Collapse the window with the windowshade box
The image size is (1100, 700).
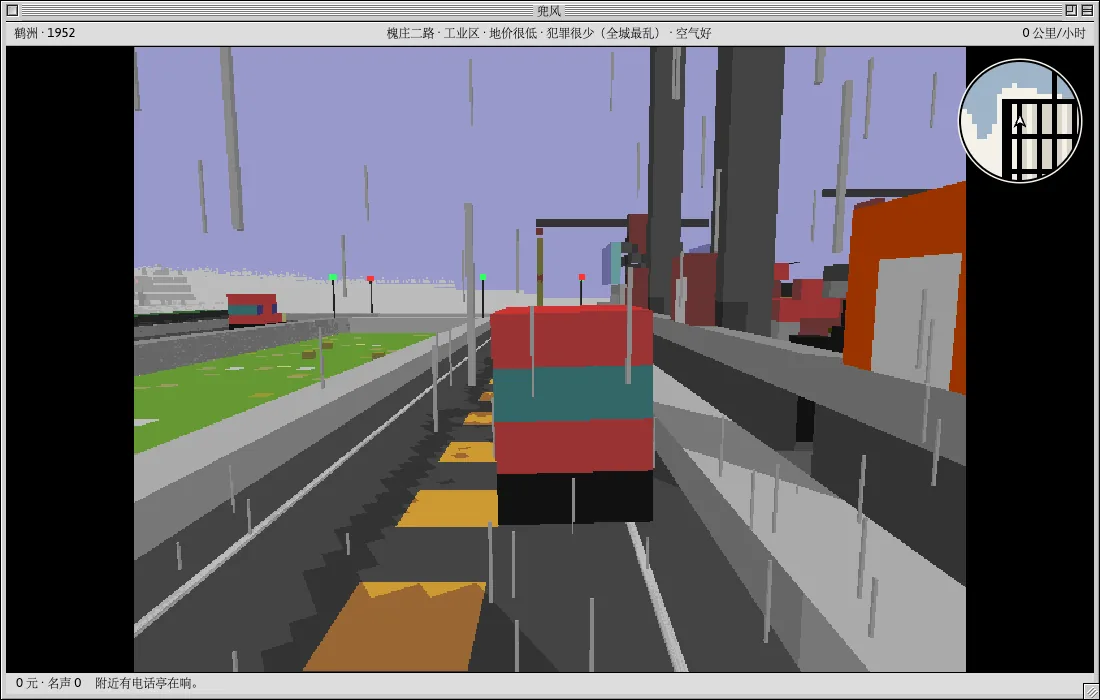[1087, 11]
